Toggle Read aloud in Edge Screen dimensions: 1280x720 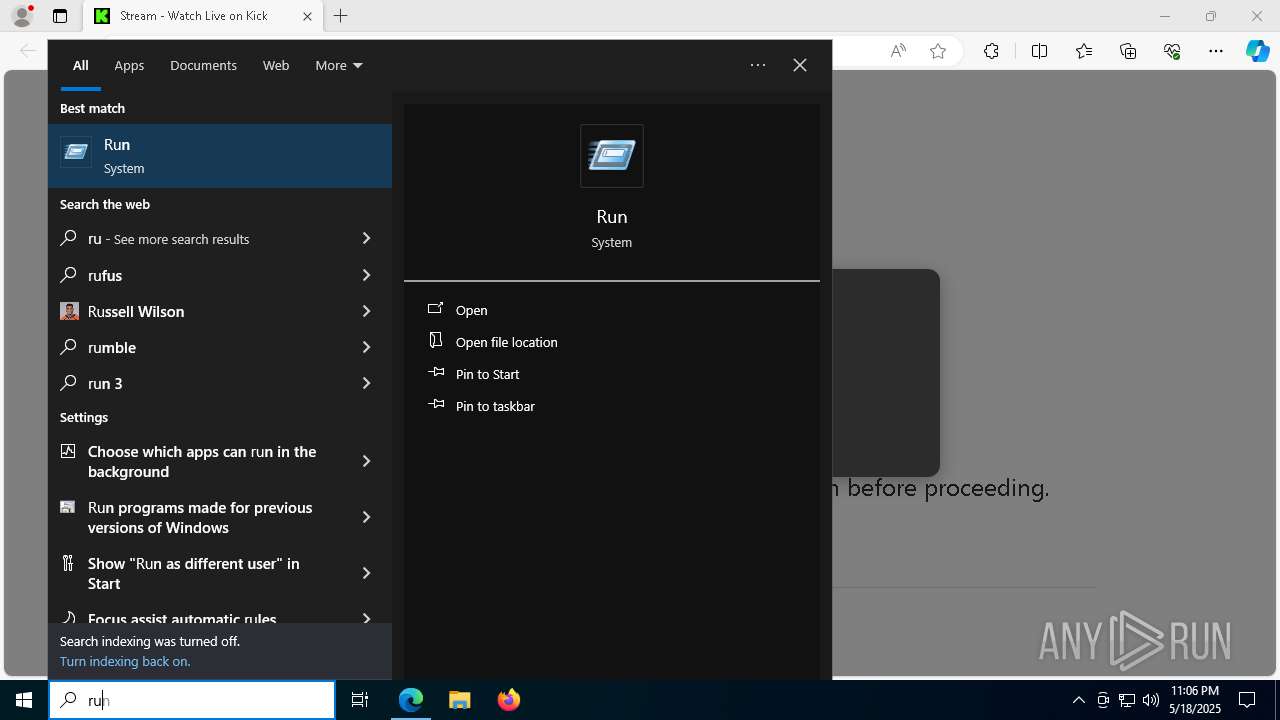tap(898, 51)
